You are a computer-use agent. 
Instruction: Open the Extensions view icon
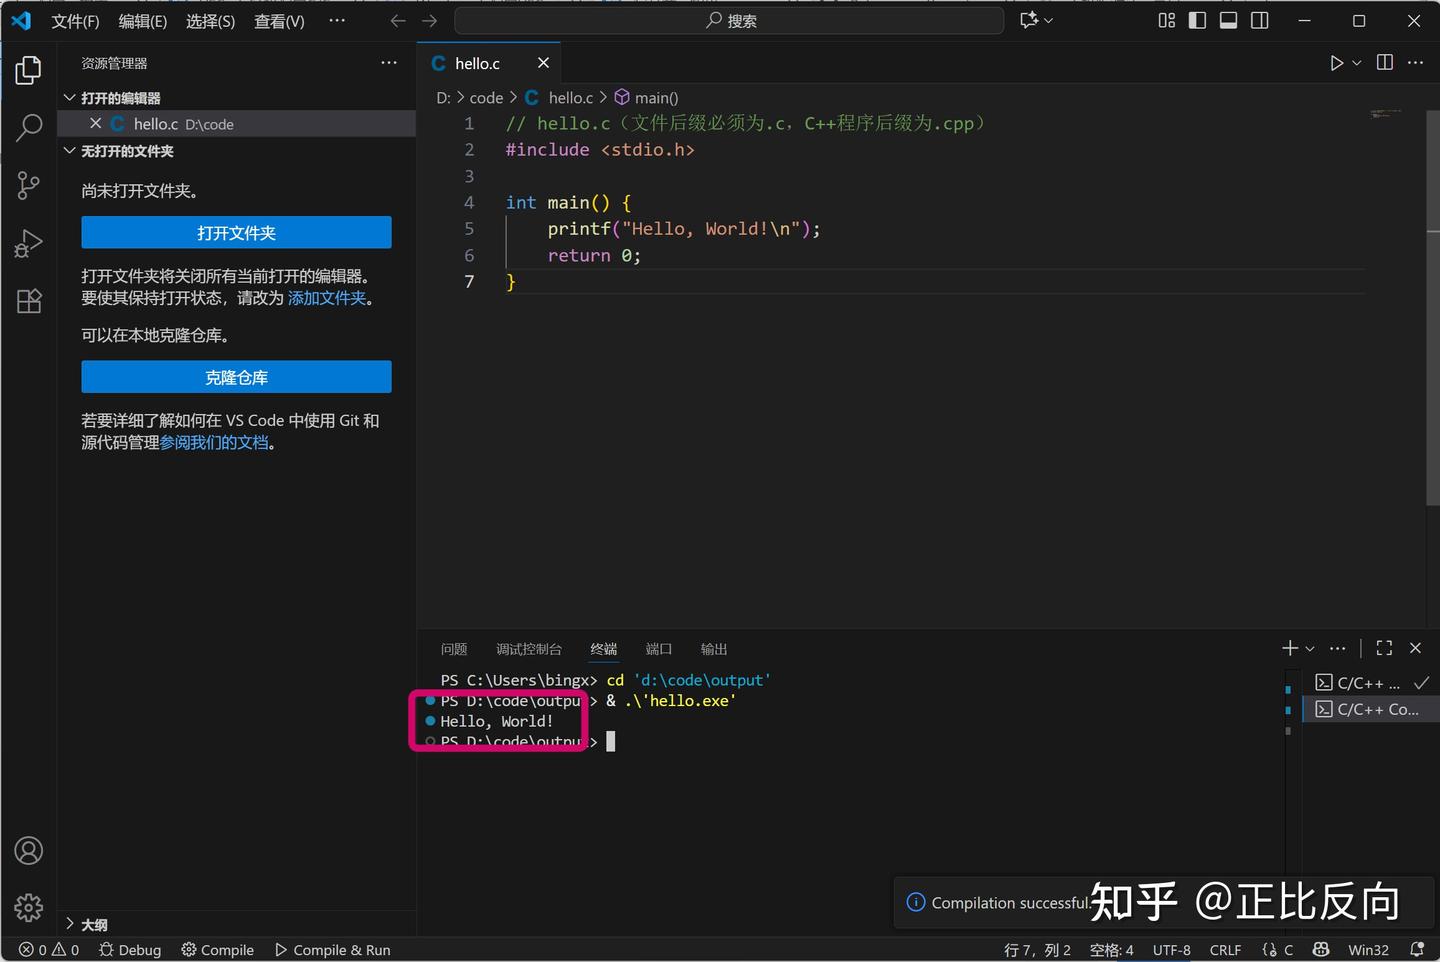click(x=28, y=300)
